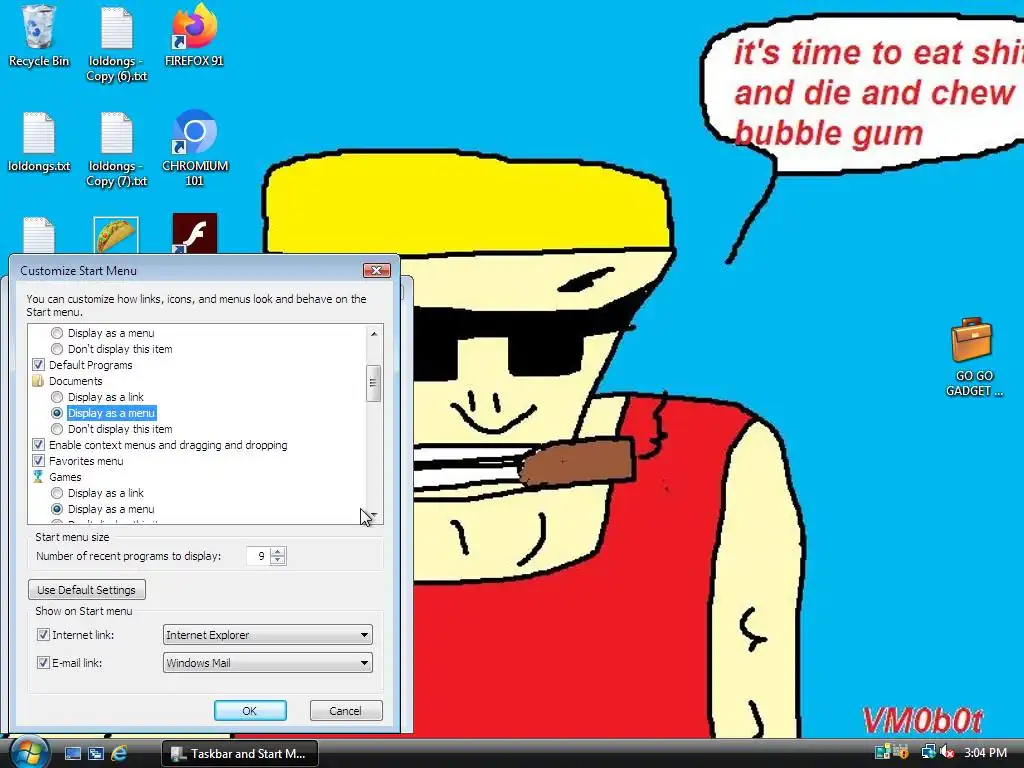
Task: Click the 'Games' label in the list
Action: pos(65,477)
